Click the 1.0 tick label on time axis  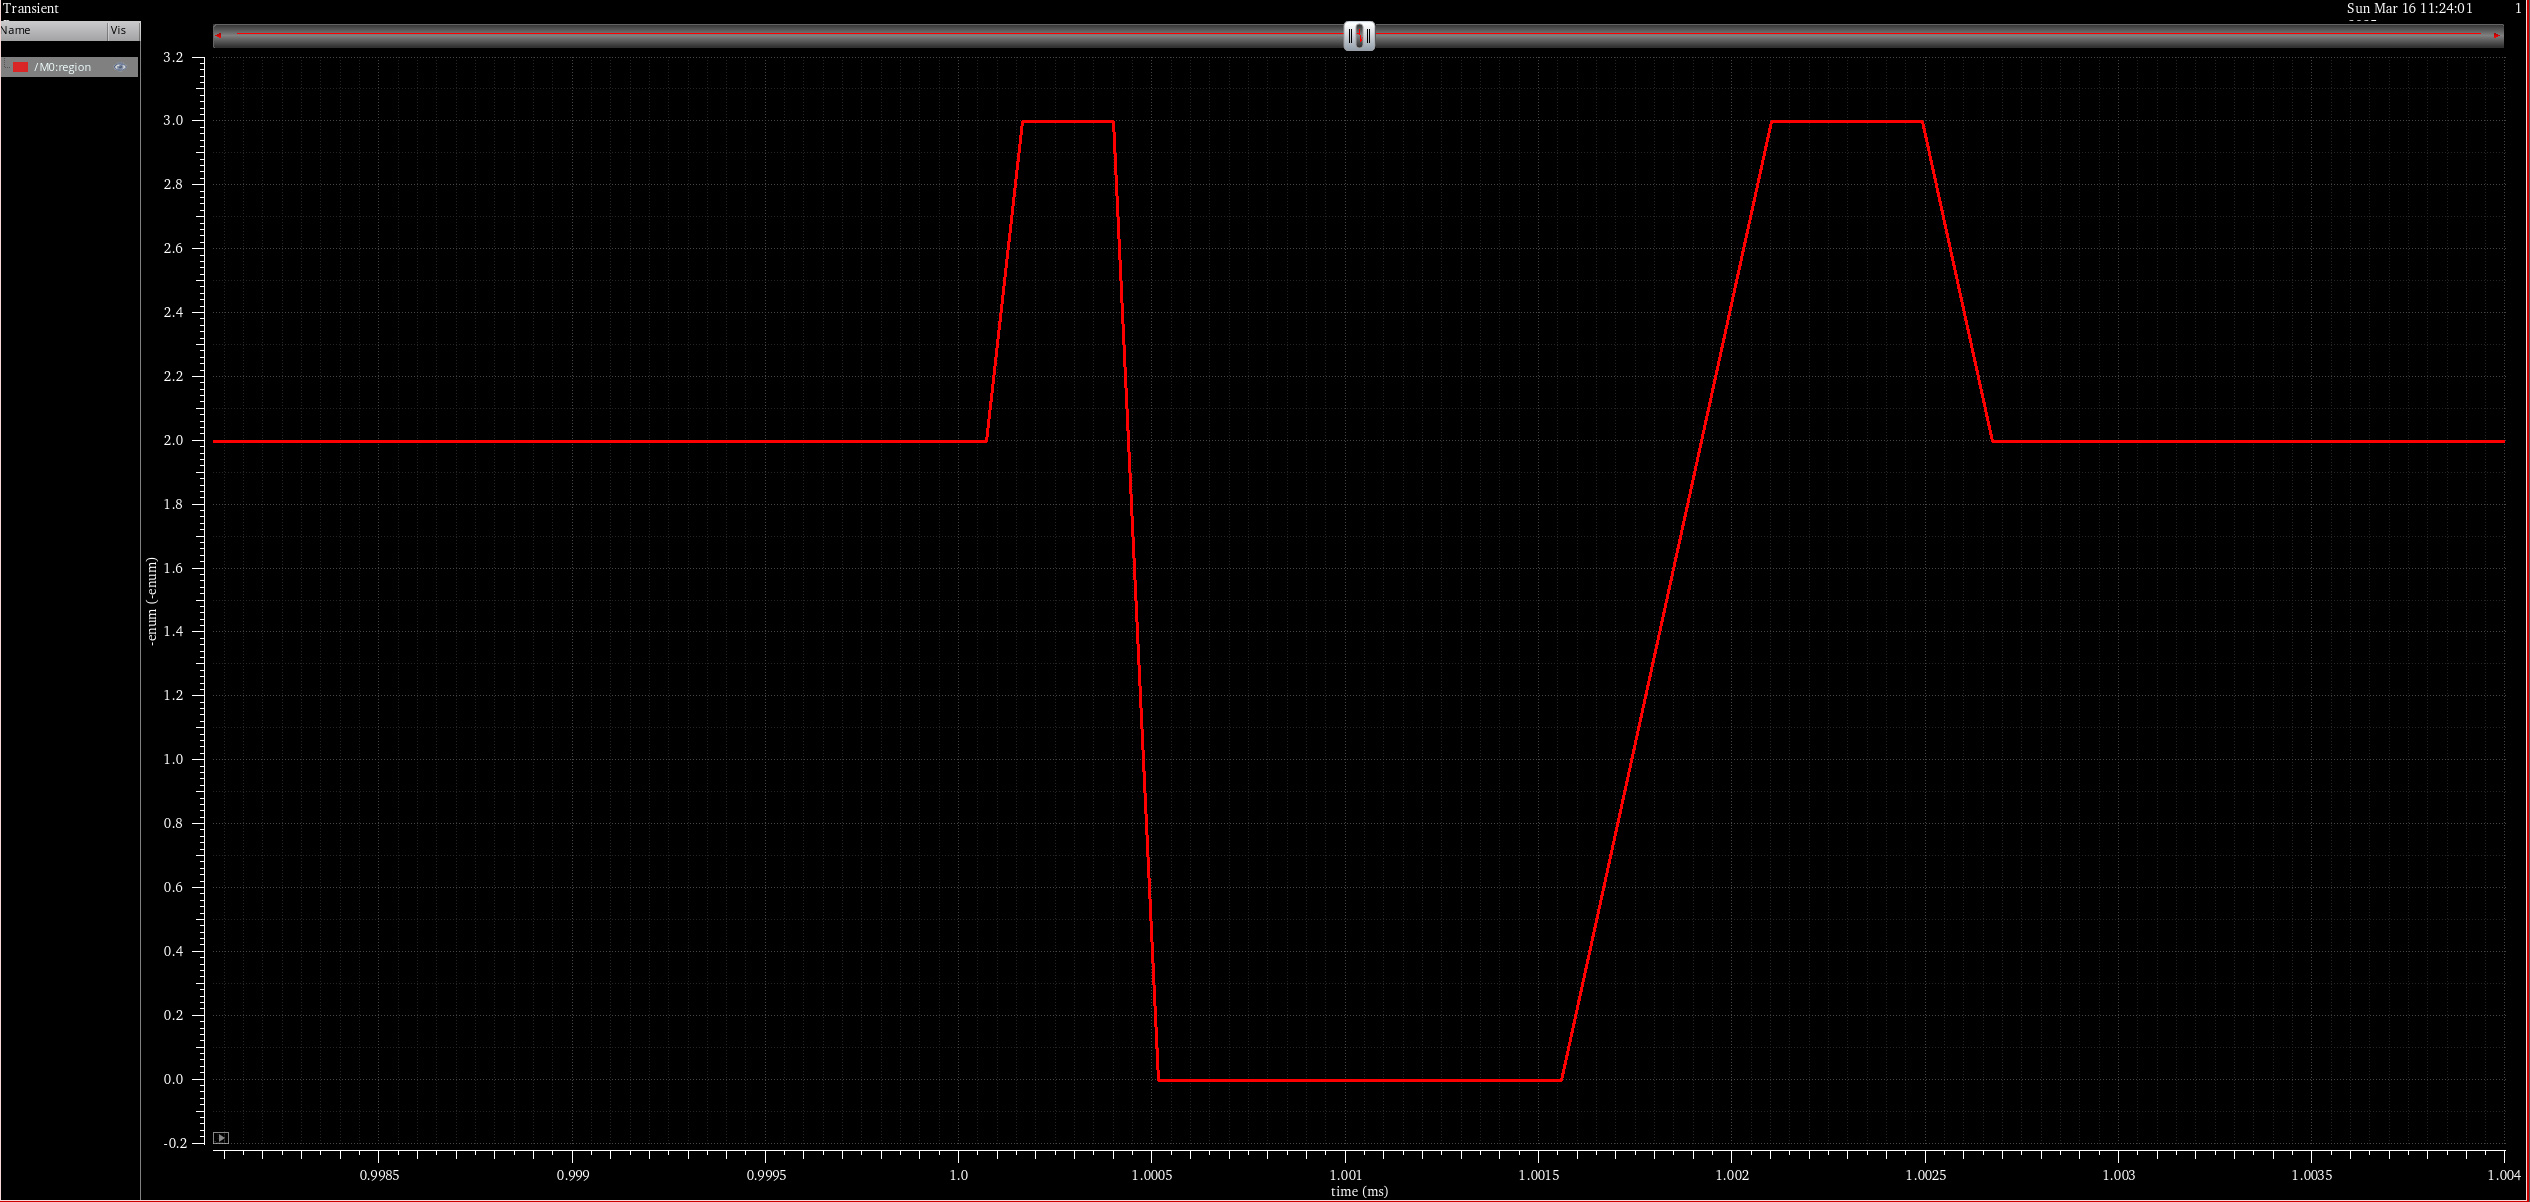[x=958, y=1175]
